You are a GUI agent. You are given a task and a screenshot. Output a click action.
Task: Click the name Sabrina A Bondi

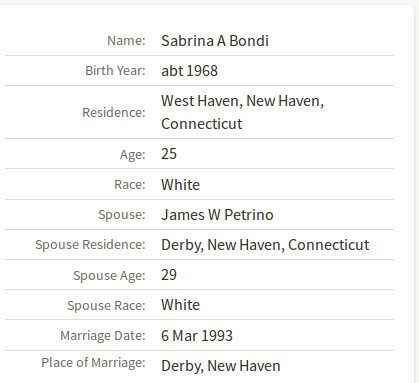(215, 41)
